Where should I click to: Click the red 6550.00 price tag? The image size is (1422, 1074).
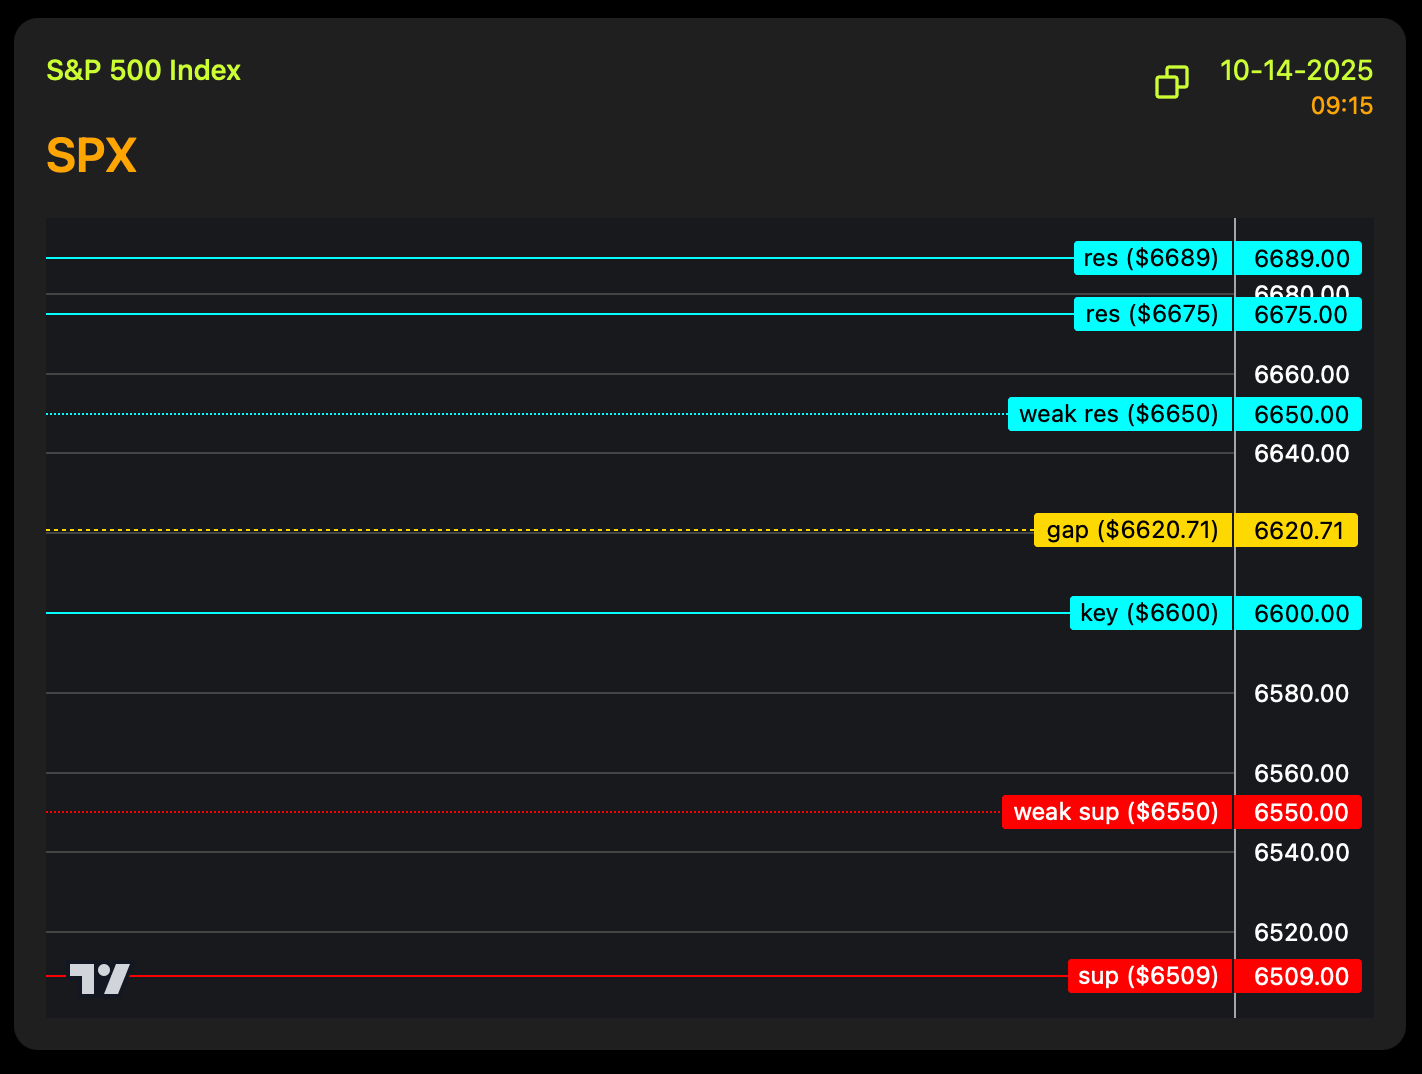[1300, 813]
